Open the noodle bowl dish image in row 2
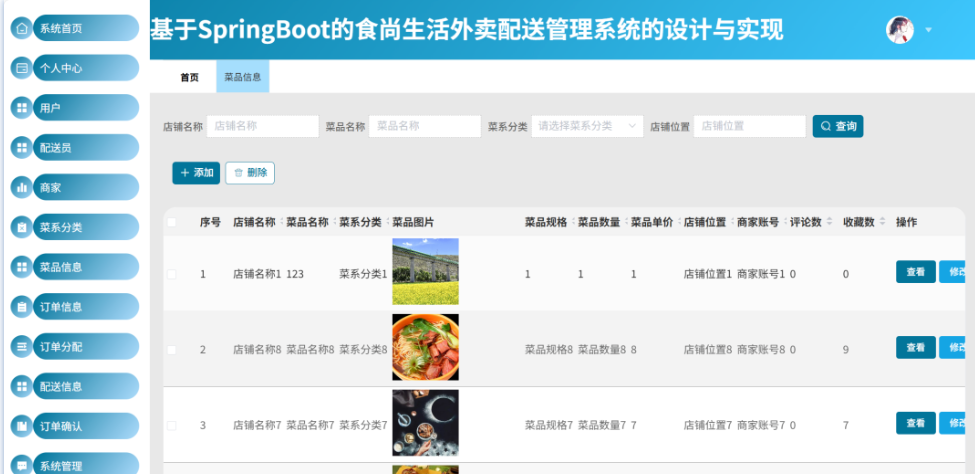Screen dimensions: 975x474 coord(425,347)
